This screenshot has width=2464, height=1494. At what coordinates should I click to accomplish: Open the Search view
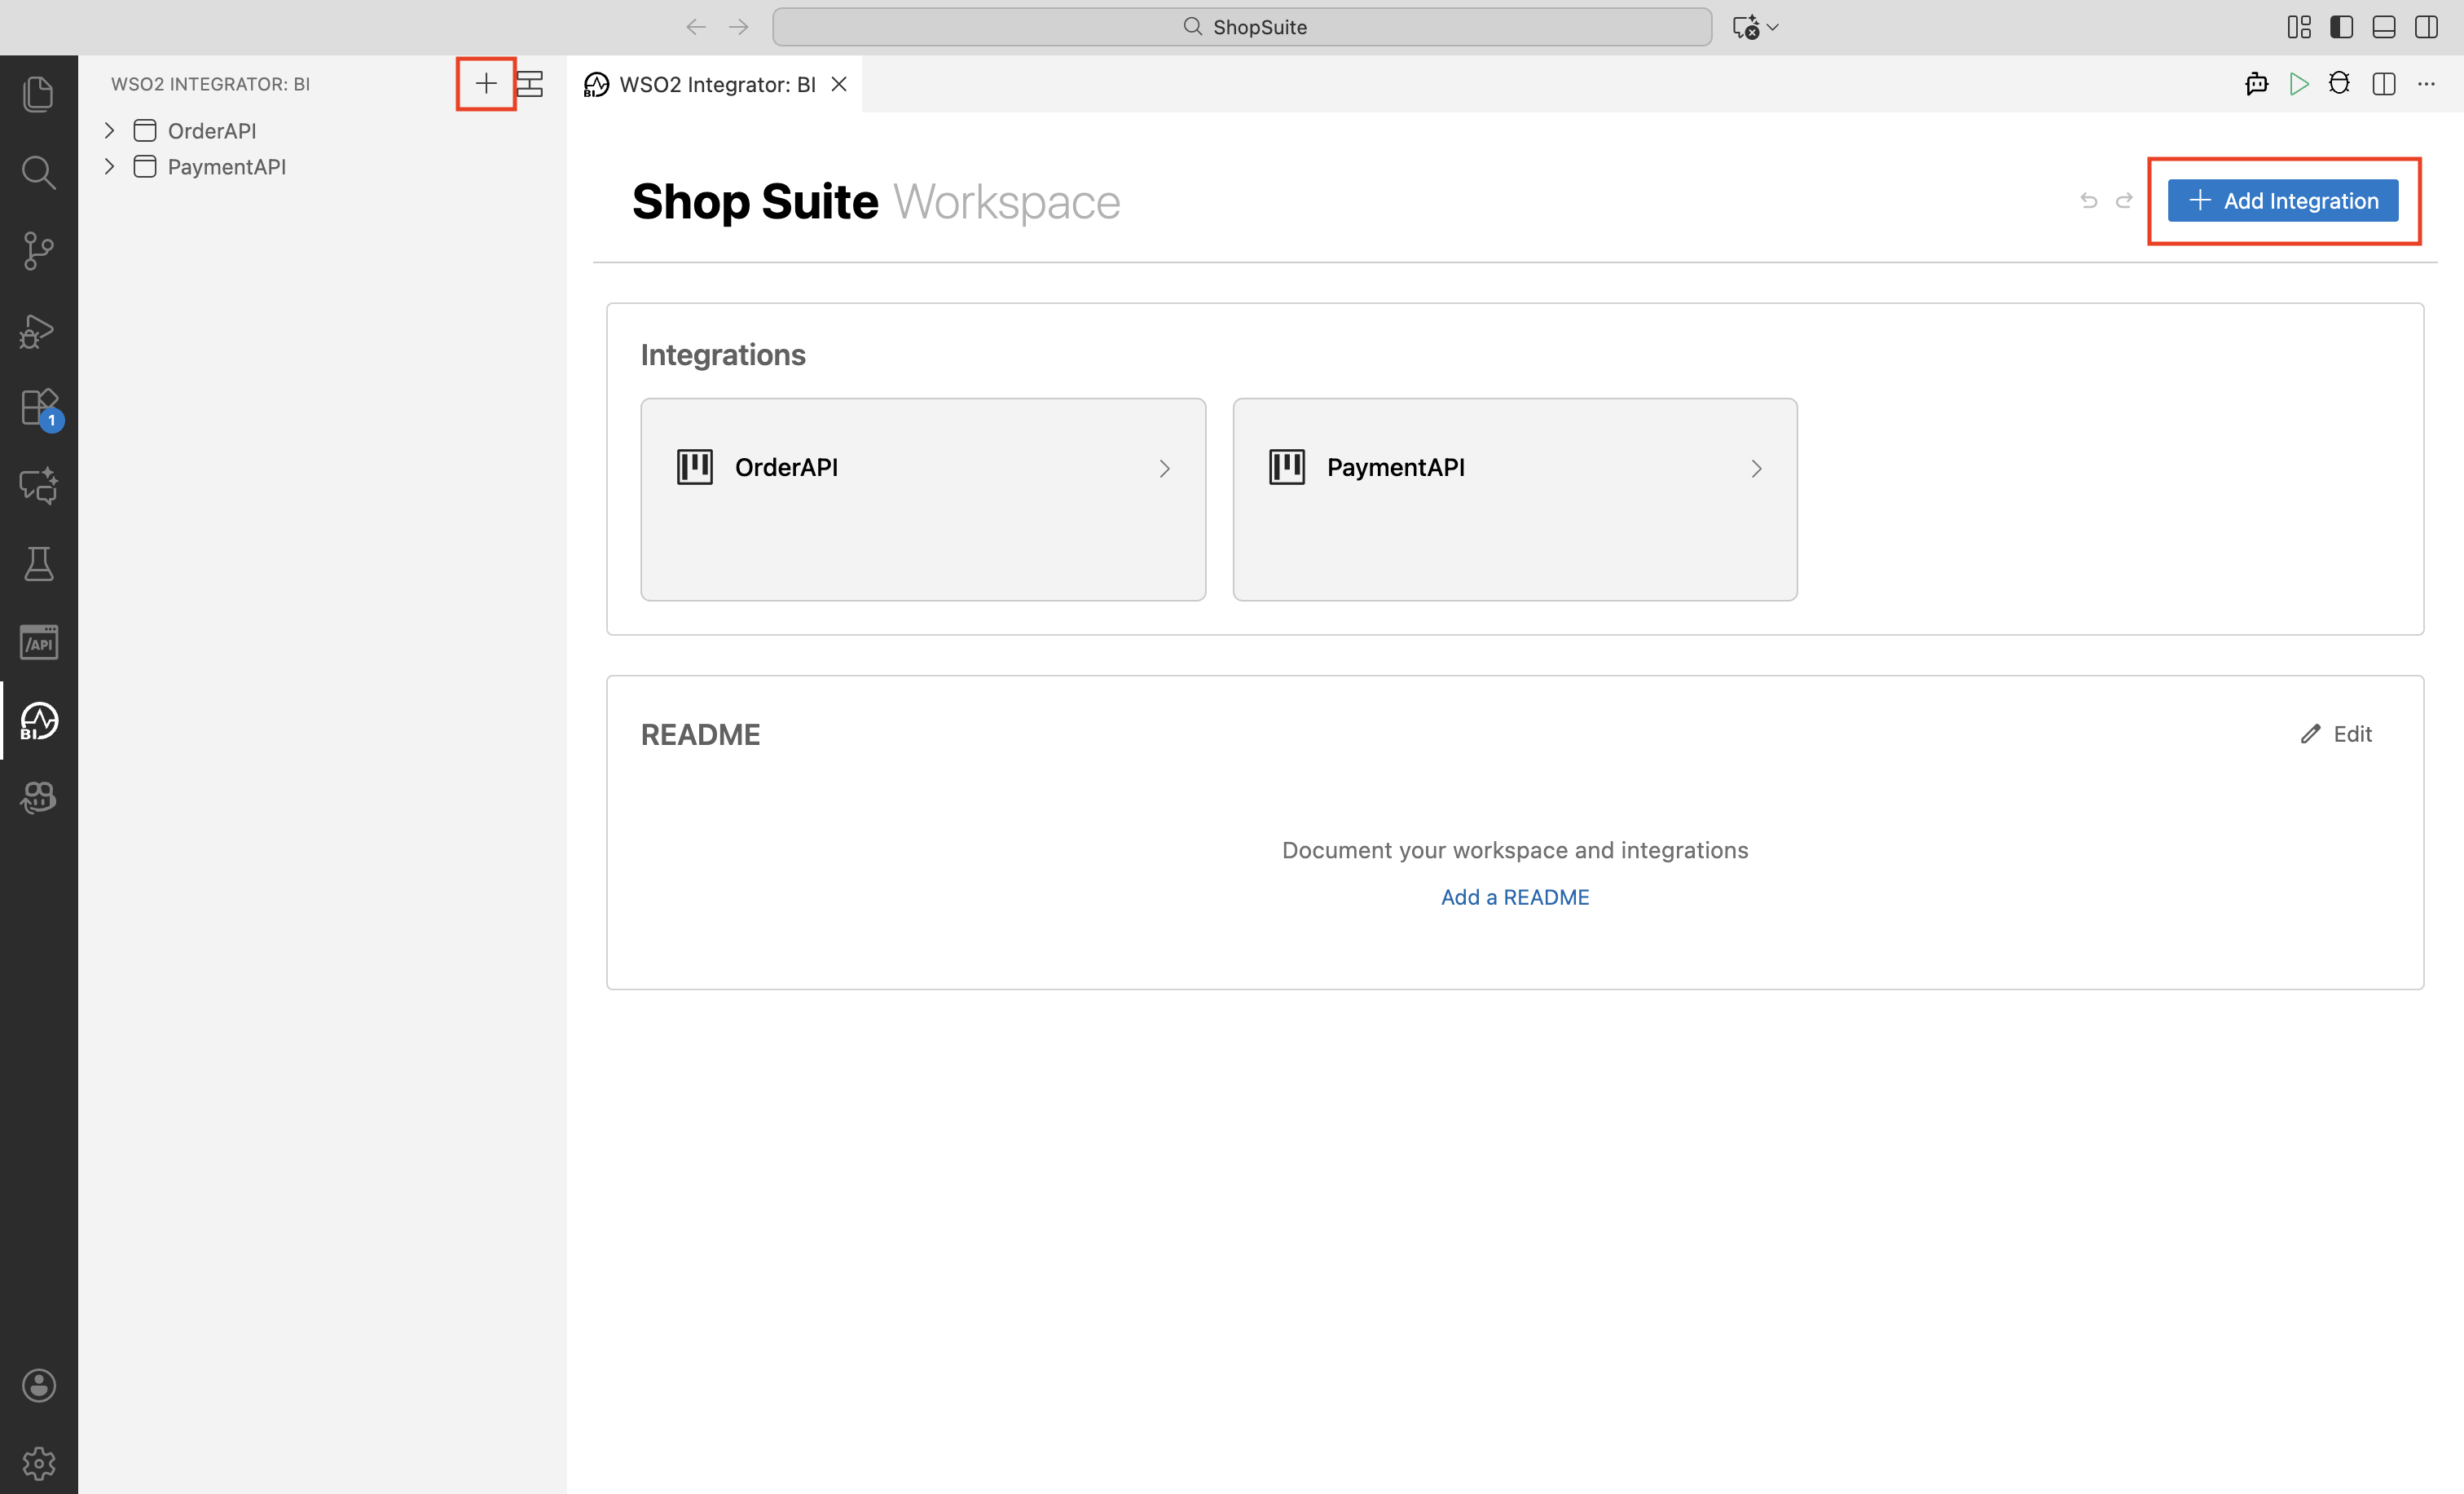click(39, 172)
